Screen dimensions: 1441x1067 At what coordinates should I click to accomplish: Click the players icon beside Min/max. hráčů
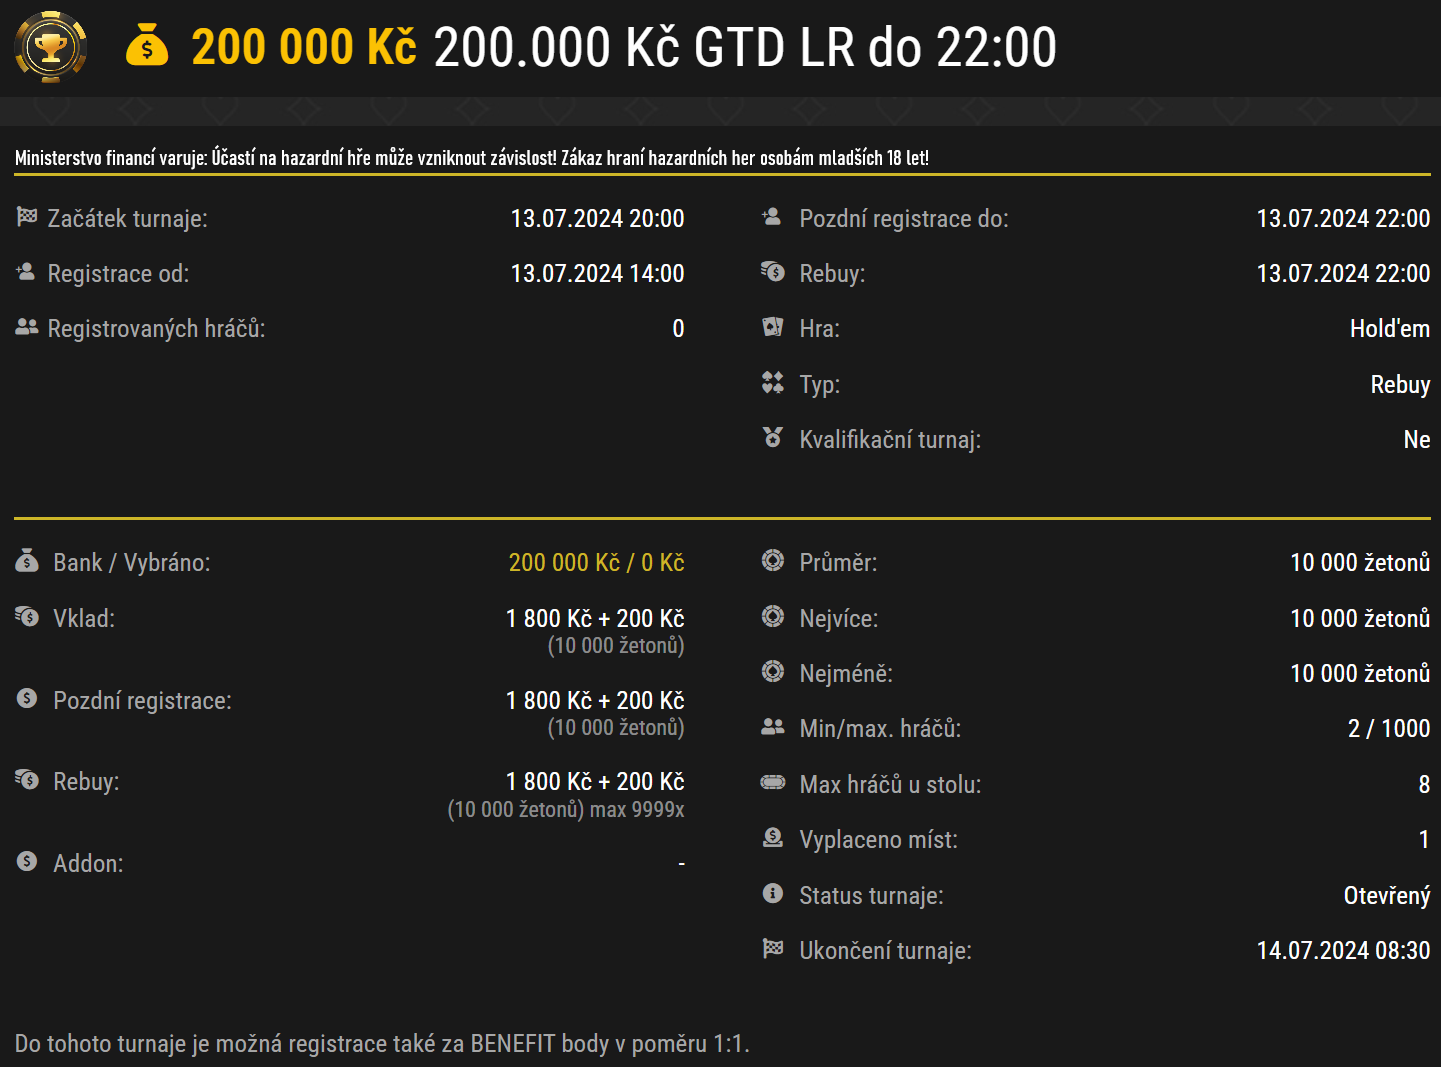[773, 727]
